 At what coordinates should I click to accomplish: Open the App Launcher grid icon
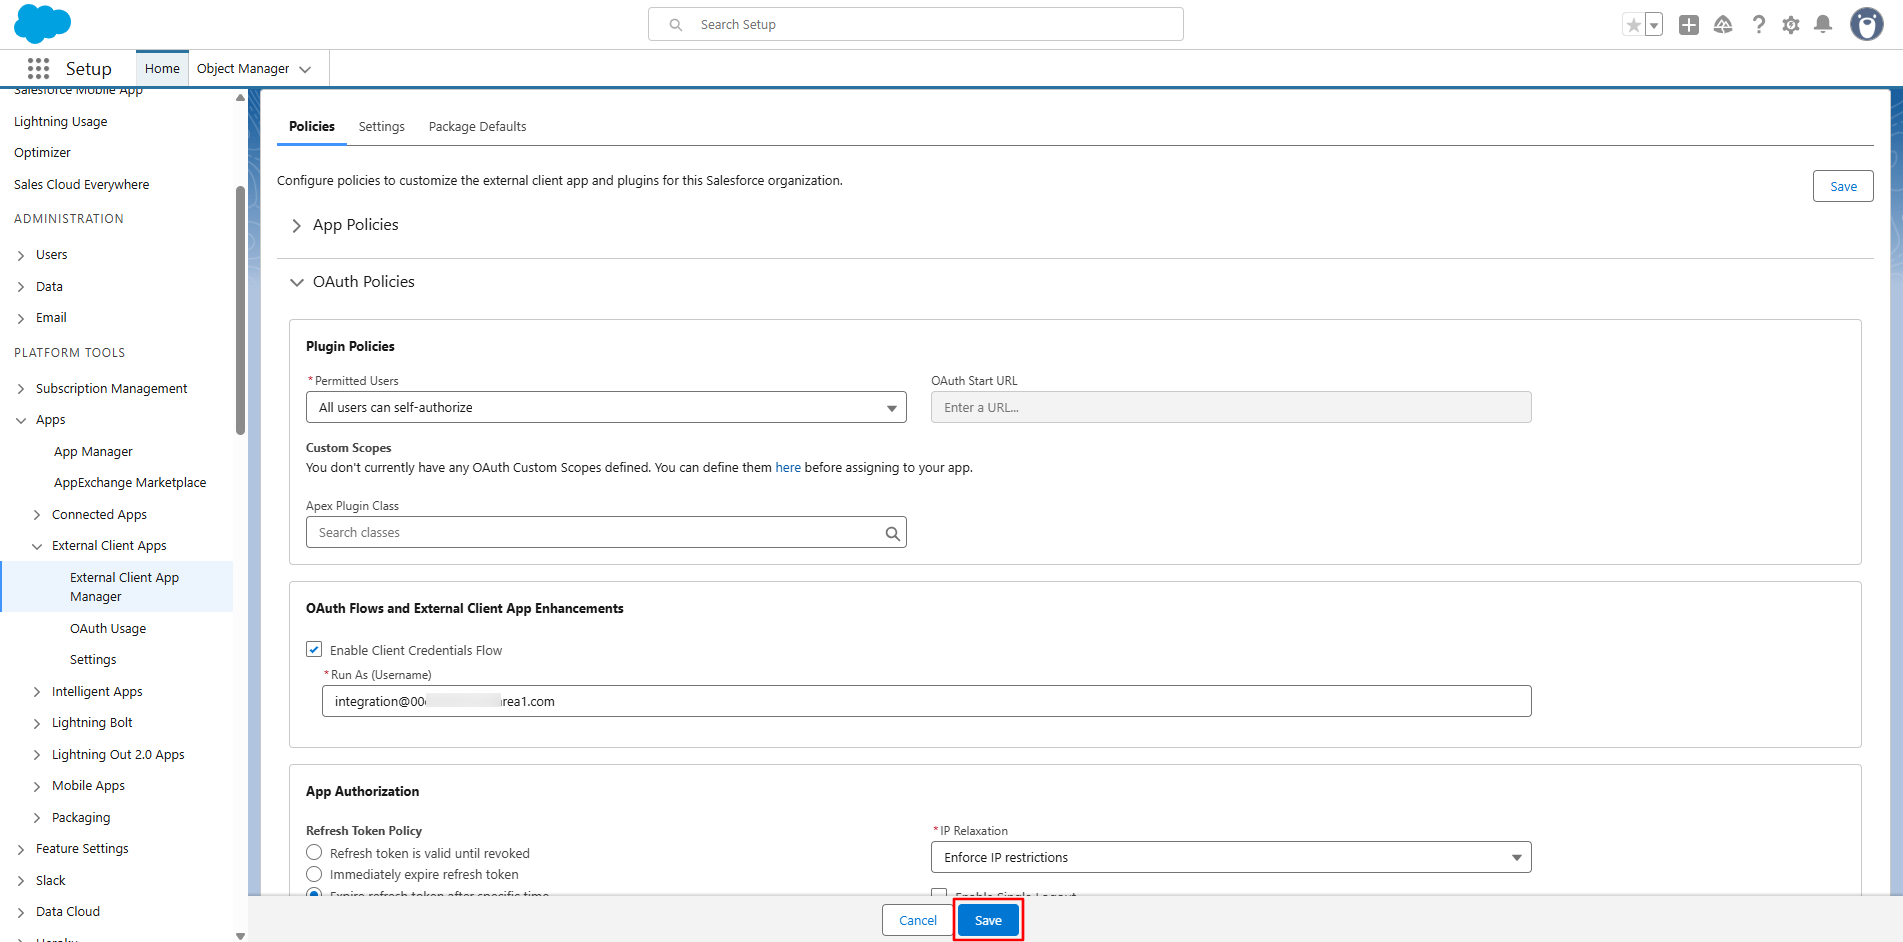38,68
